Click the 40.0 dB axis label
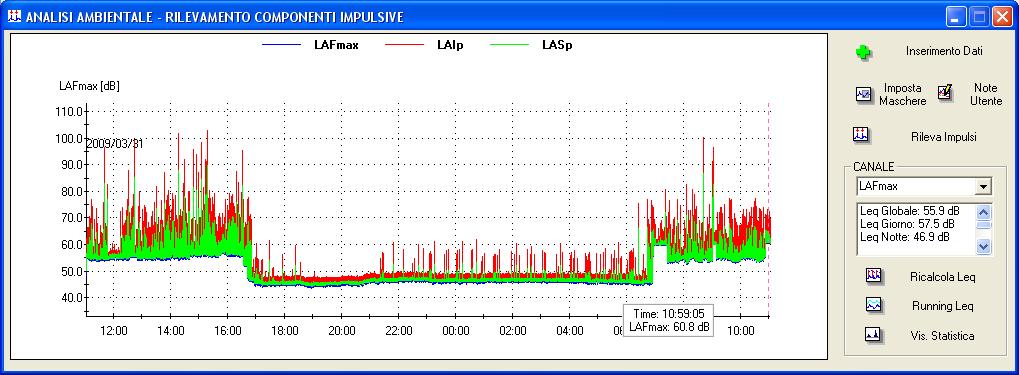This screenshot has width=1019, height=375. click(x=71, y=297)
